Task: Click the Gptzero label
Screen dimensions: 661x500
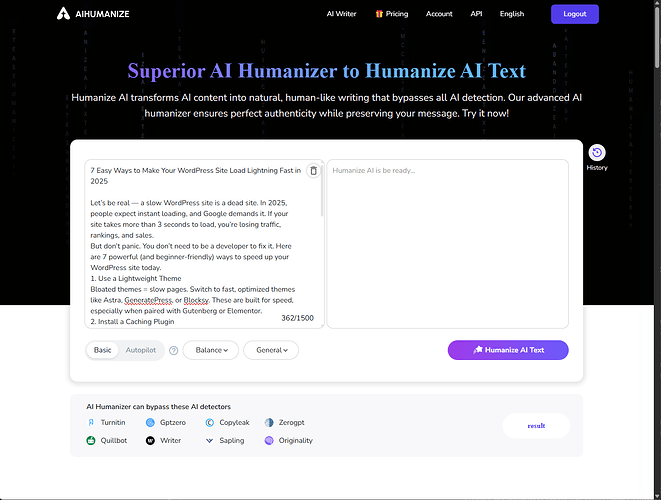Action: (x=173, y=422)
